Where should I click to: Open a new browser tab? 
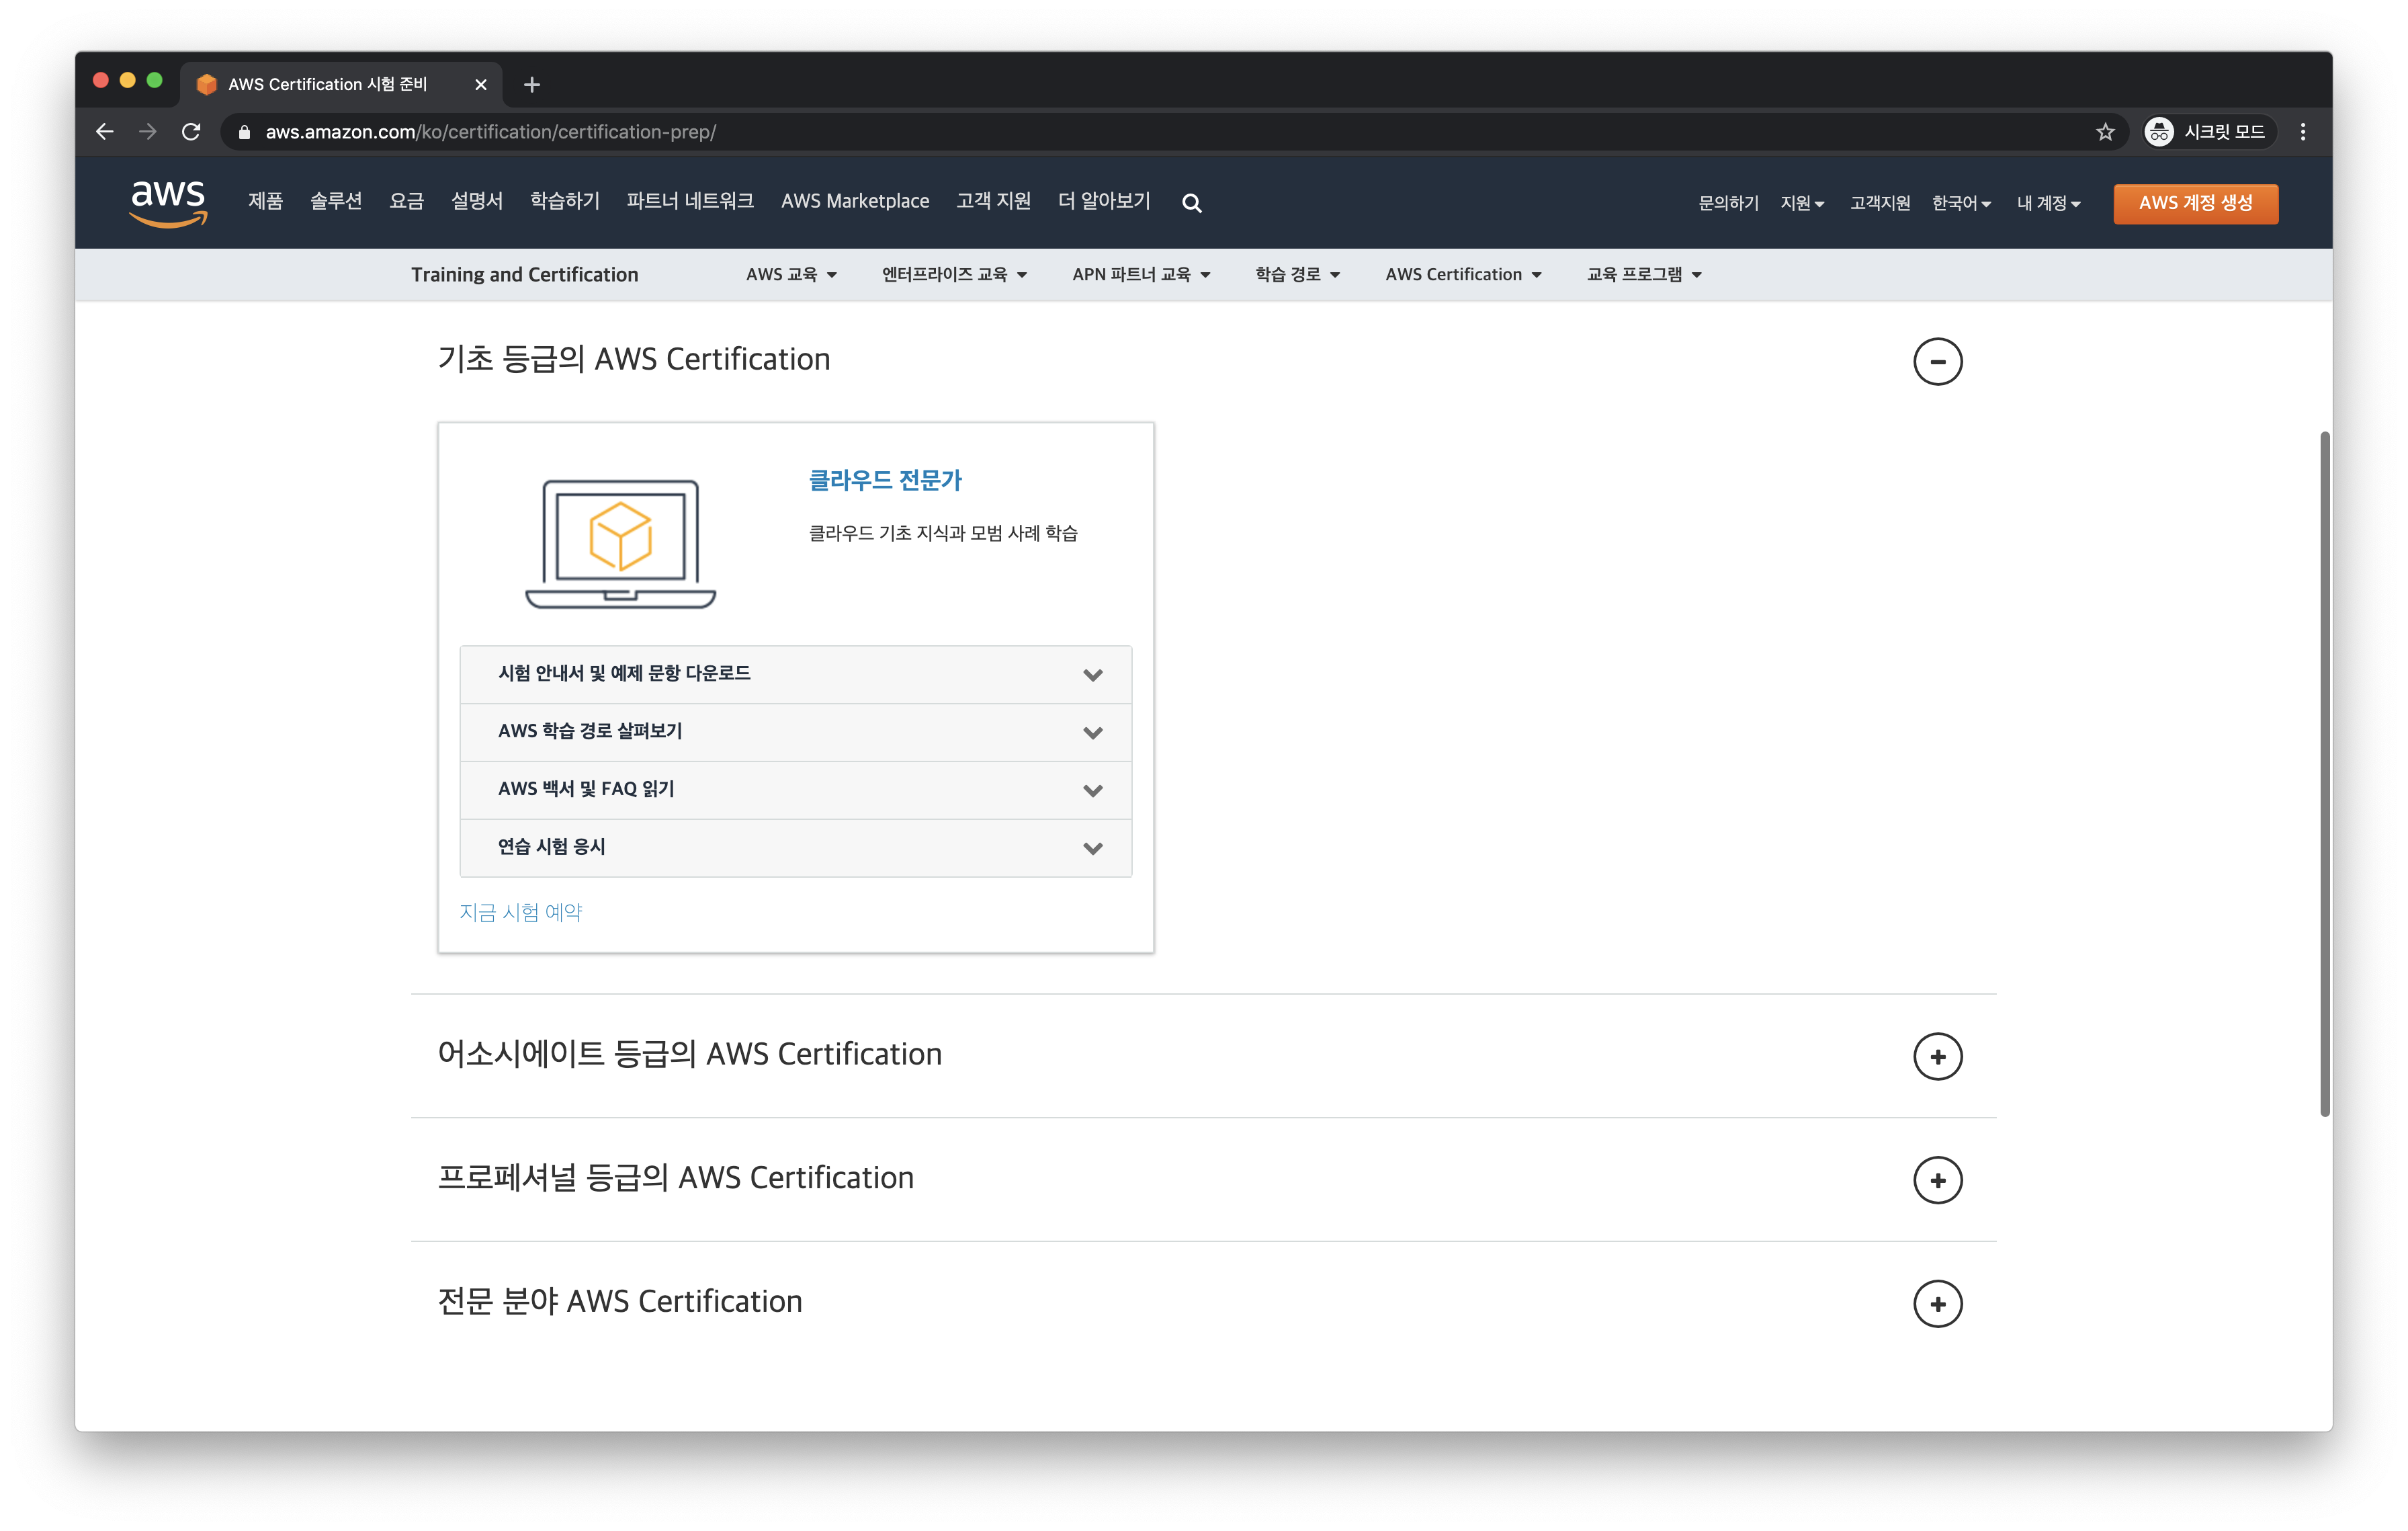(532, 85)
